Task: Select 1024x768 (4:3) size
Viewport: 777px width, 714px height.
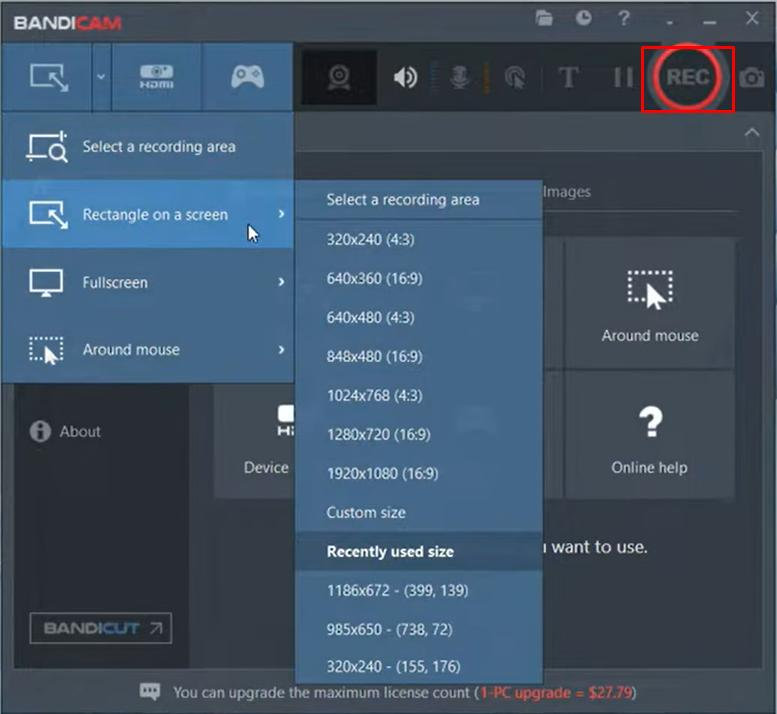Action: tap(419, 395)
